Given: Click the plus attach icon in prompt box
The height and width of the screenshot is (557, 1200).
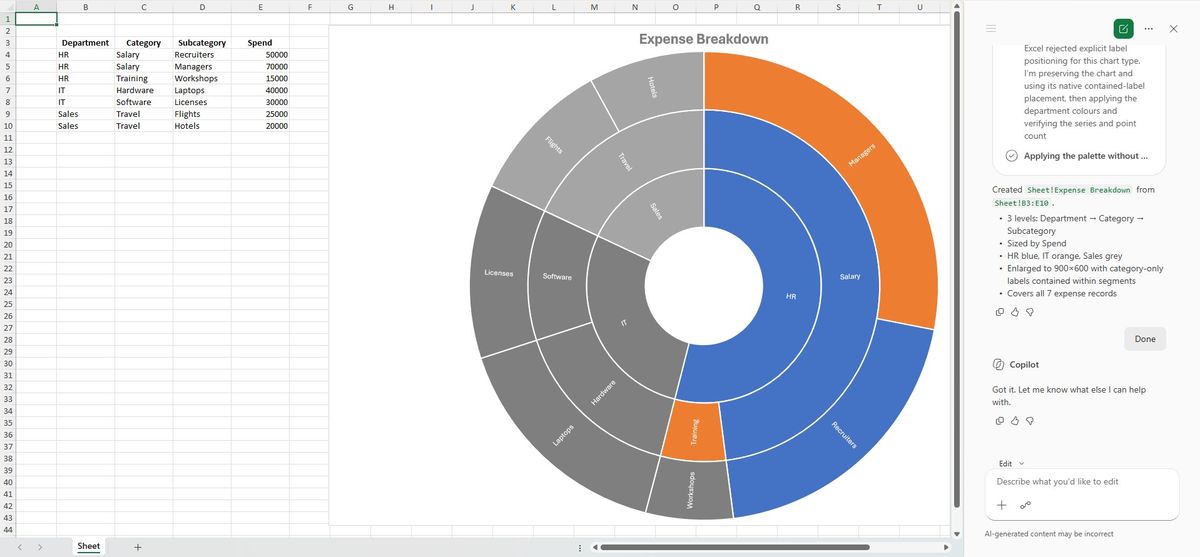Looking at the screenshot, I should point(1001,504).
